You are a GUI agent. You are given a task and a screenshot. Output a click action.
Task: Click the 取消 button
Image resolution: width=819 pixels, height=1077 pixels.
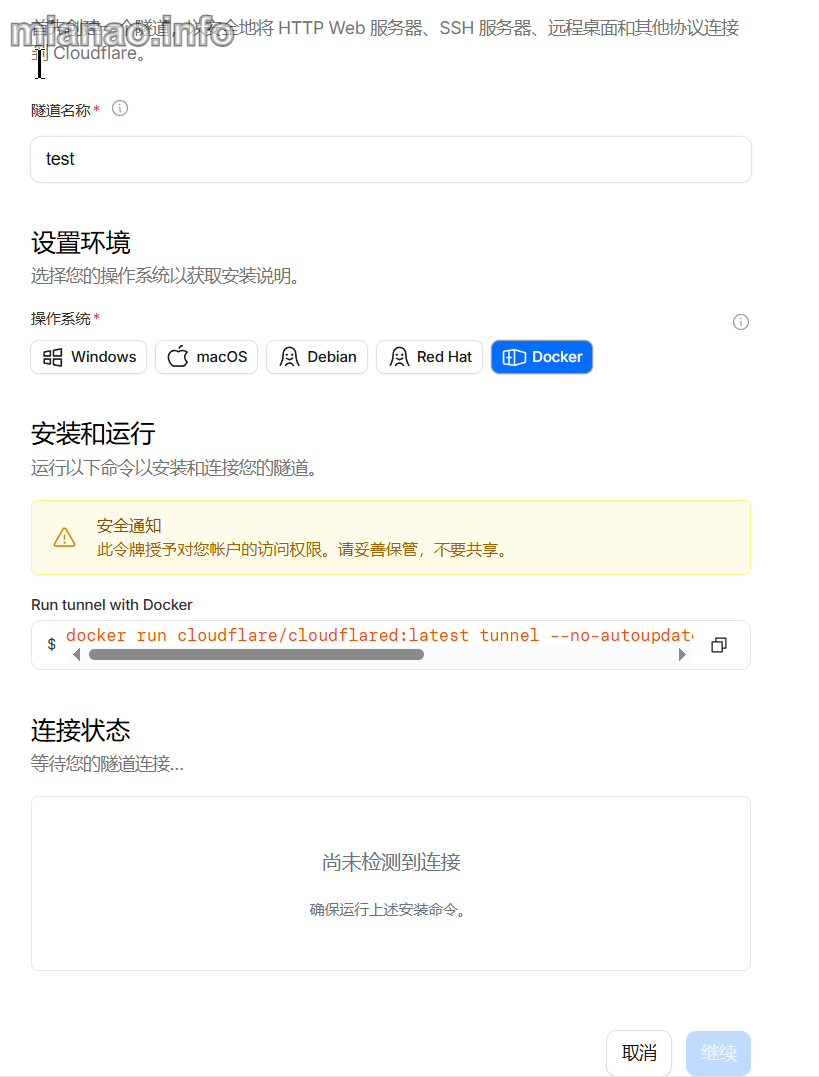(x=639, y=1053)
